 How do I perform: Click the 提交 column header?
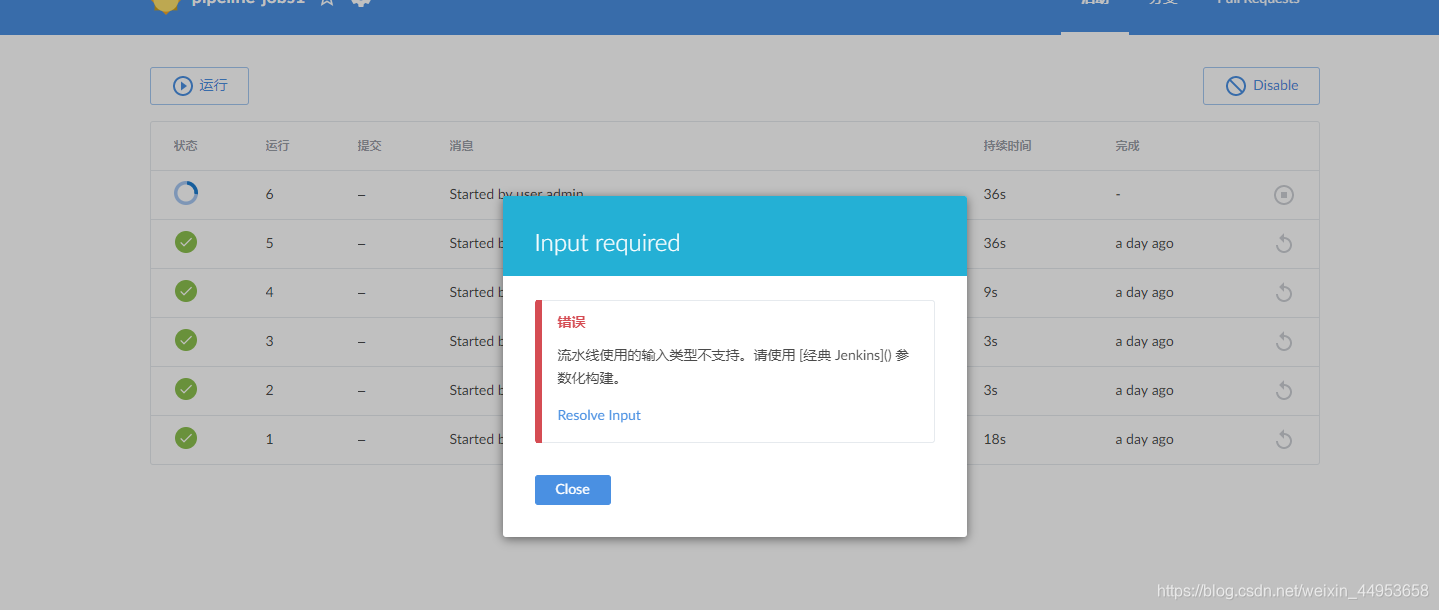(370, 146)
